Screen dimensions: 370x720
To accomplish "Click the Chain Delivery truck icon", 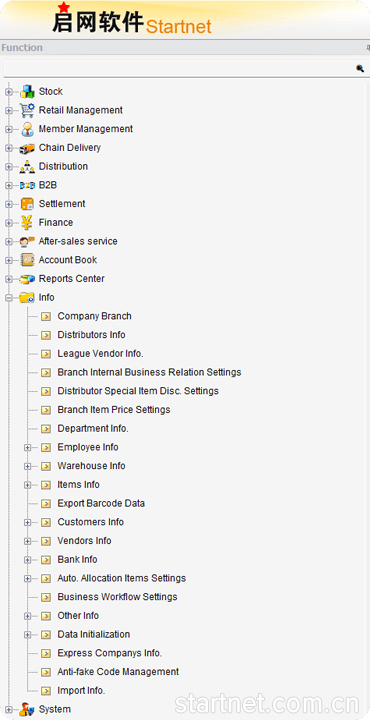I will tap(27, 148).
